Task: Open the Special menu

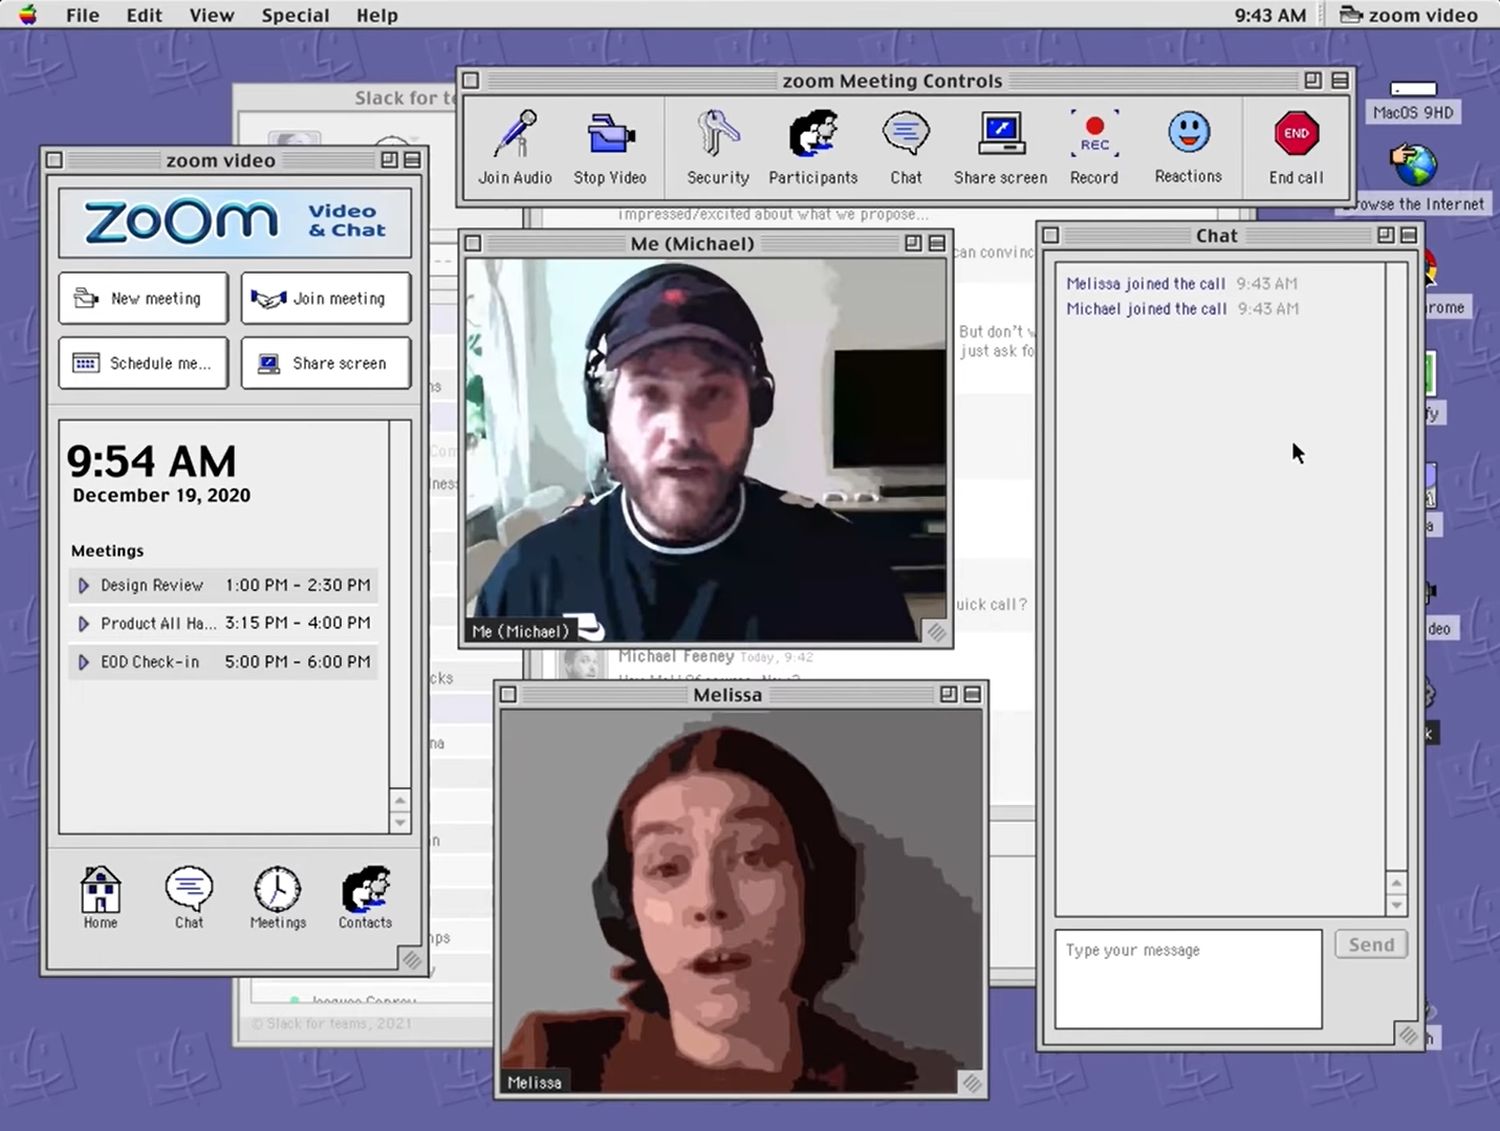Action: point(295,15)
